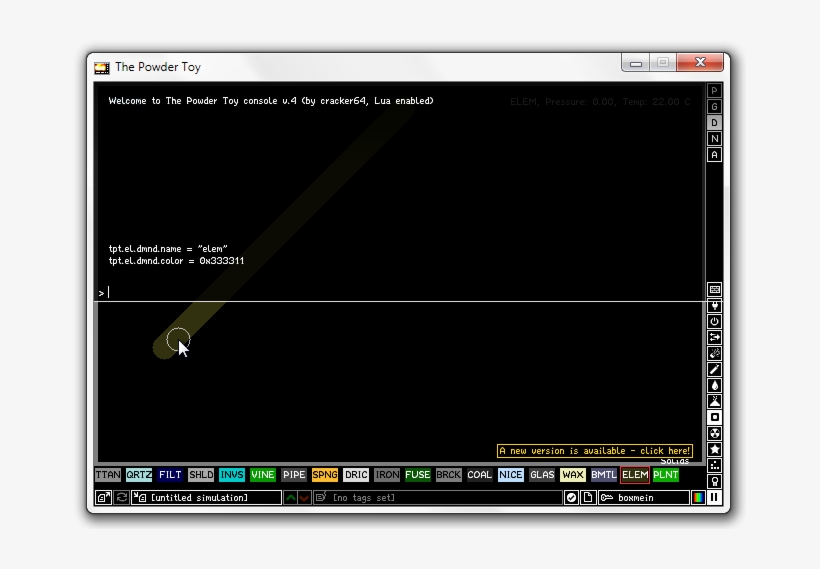Select the PLNT element
Image resolution: width=820 pixels, height=569 pixels.
[666, 475]
